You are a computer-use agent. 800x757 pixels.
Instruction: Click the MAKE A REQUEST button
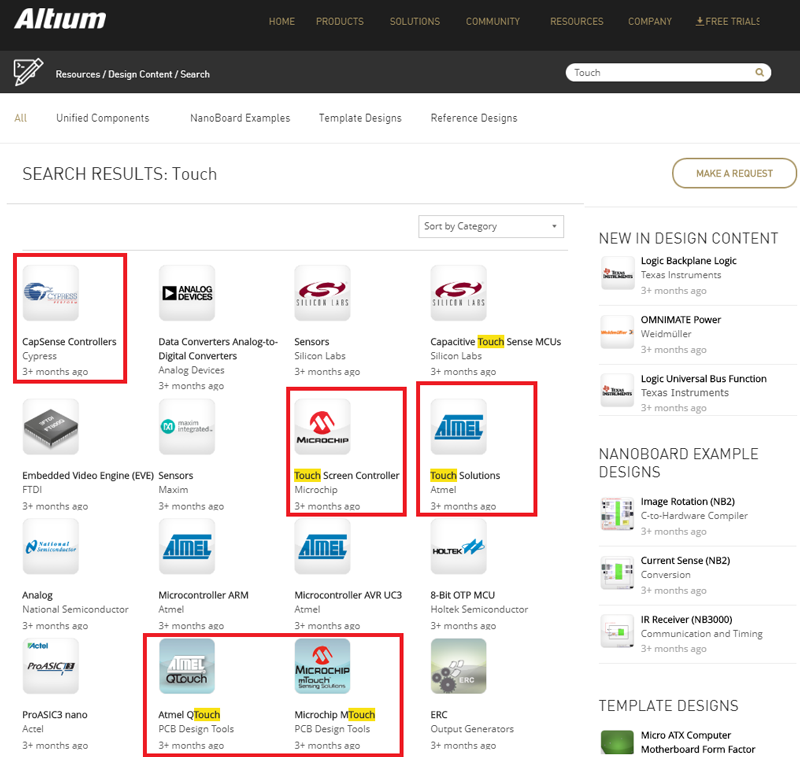pyautogui.click(x=734, y=174)
